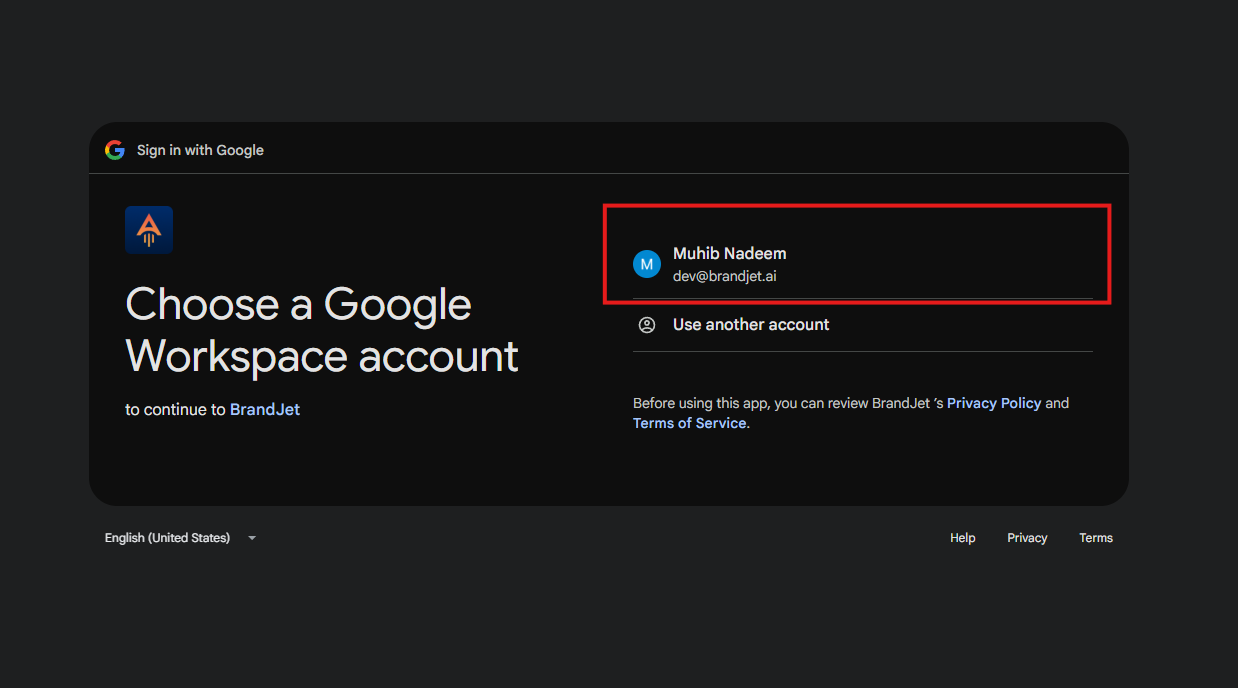Screen dimensions: 1238x688
Task: Open the BrandJet link under the heading
Action: [265, 409]
